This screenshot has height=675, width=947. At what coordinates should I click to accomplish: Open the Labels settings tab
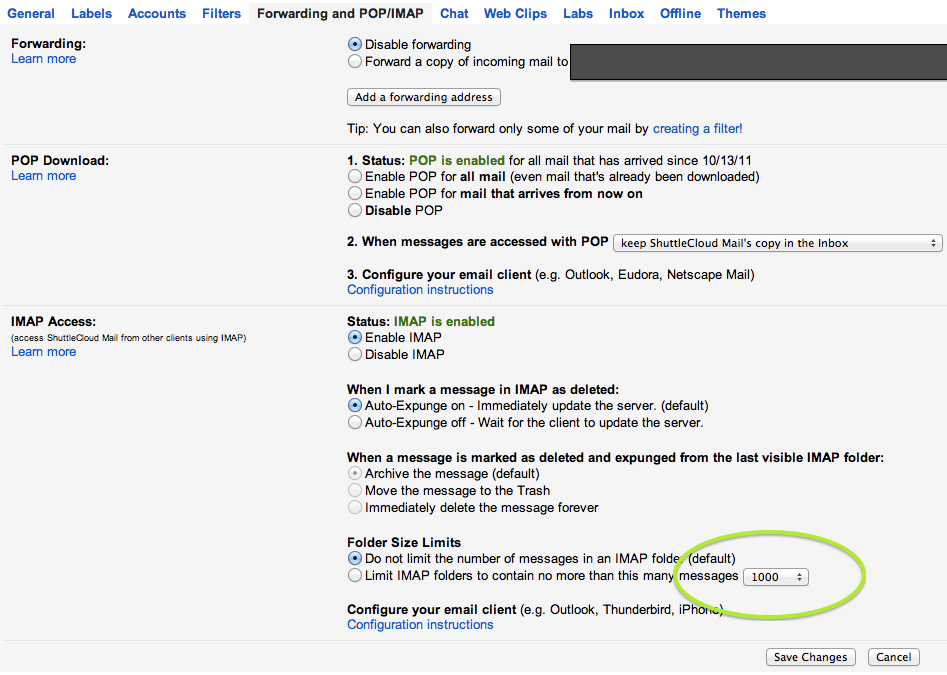(x=91, y=14)
